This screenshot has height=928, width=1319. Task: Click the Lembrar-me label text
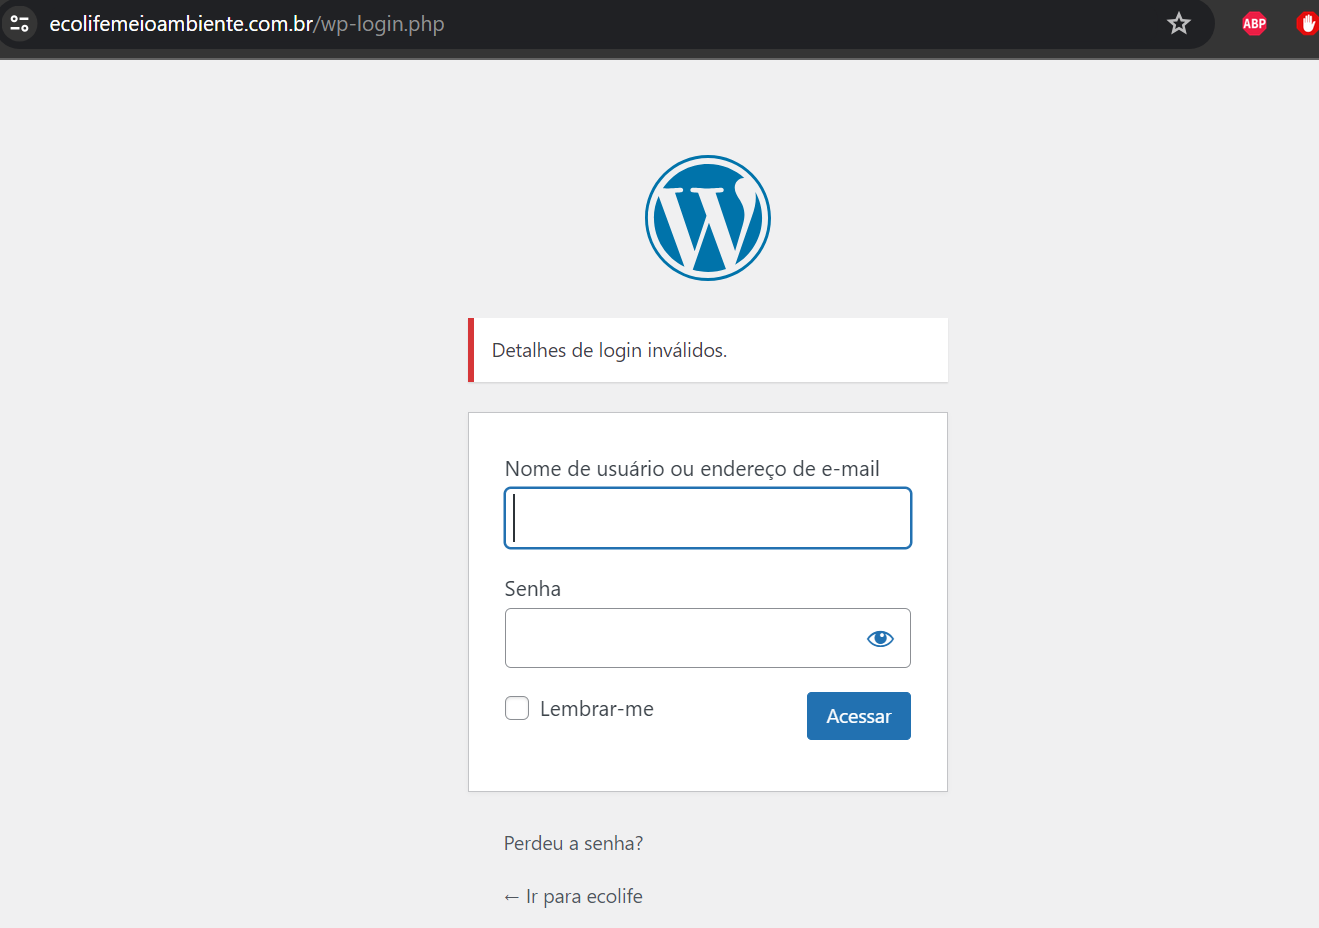tap(596, 709)
